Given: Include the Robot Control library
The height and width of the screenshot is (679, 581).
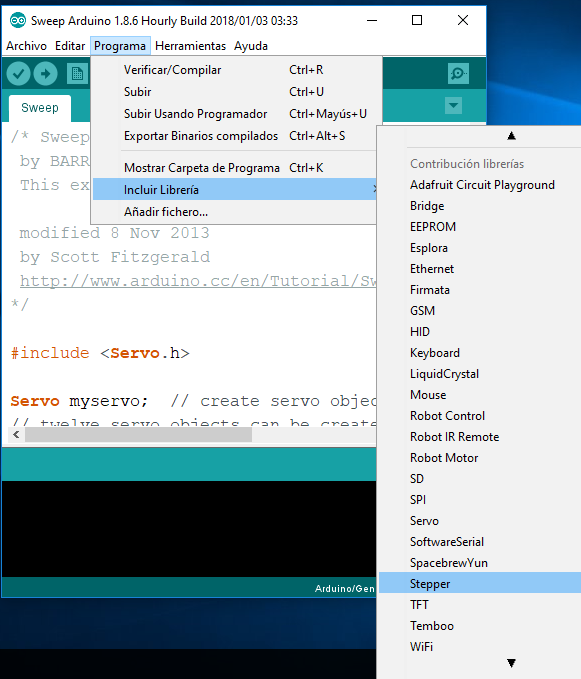Looking at the screenshot, I should point(480,416).
